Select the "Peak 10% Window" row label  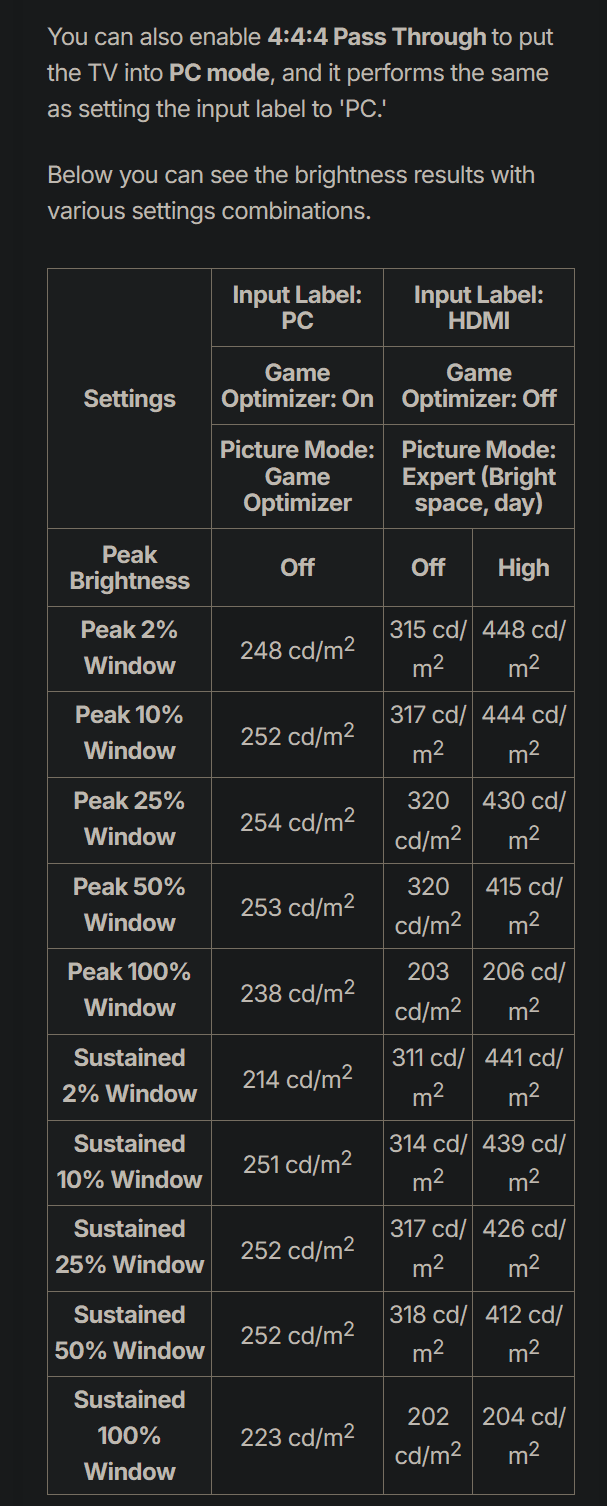(129, 734)
